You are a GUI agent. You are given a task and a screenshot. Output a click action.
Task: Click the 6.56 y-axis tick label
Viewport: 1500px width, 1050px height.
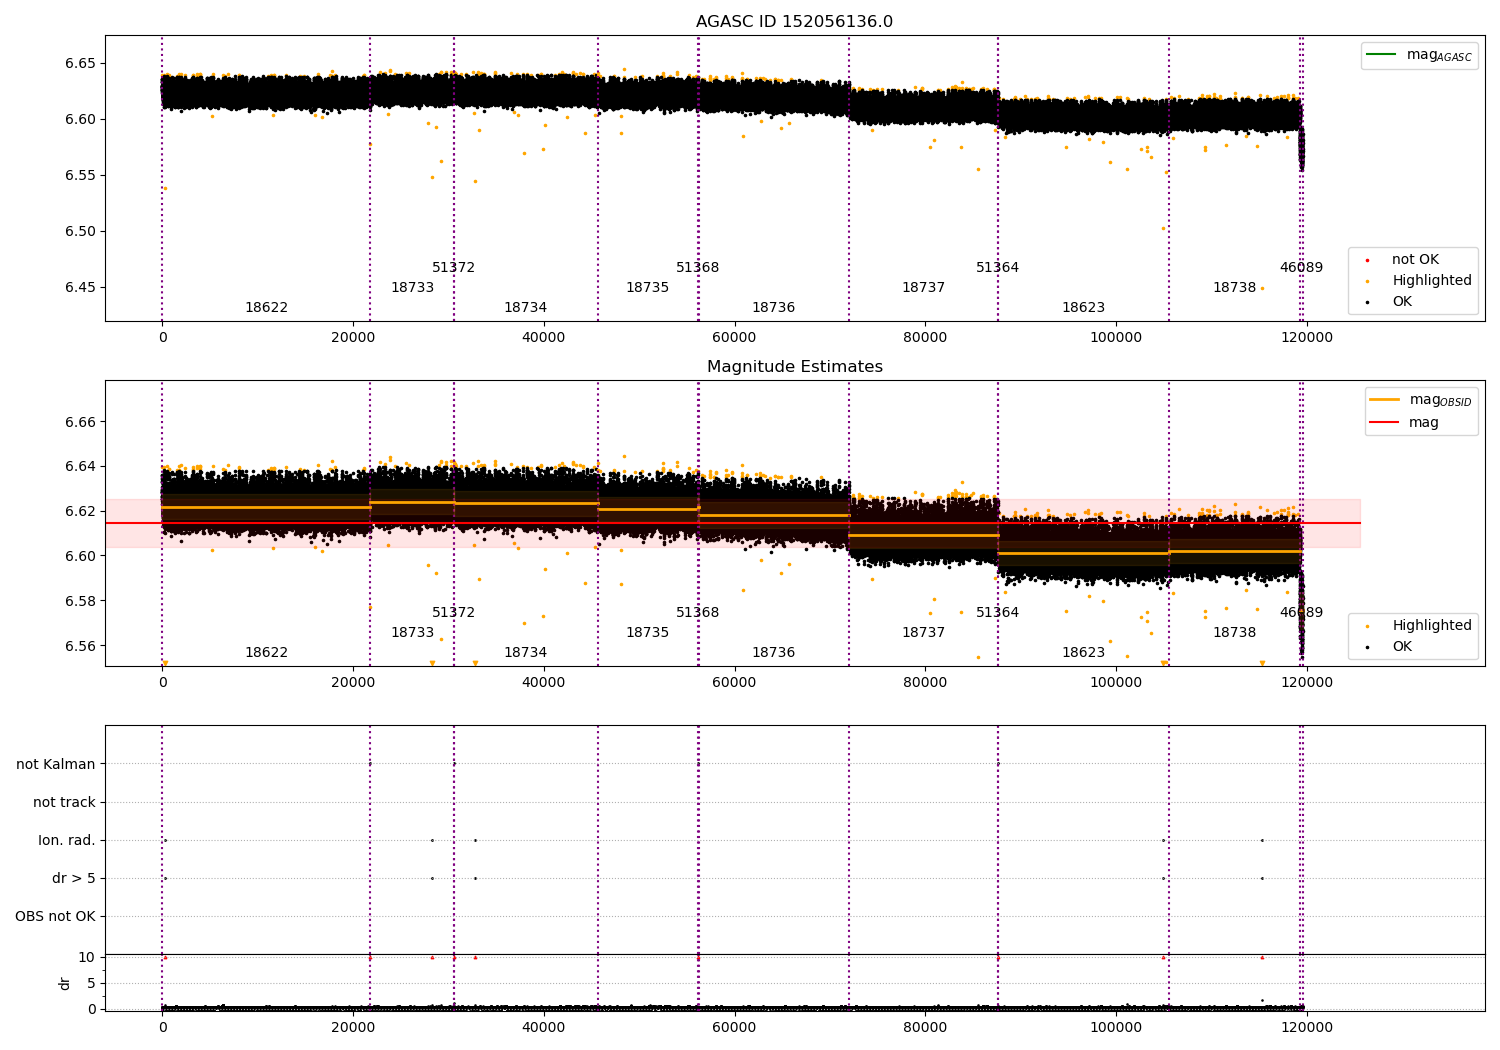[80, 646]
